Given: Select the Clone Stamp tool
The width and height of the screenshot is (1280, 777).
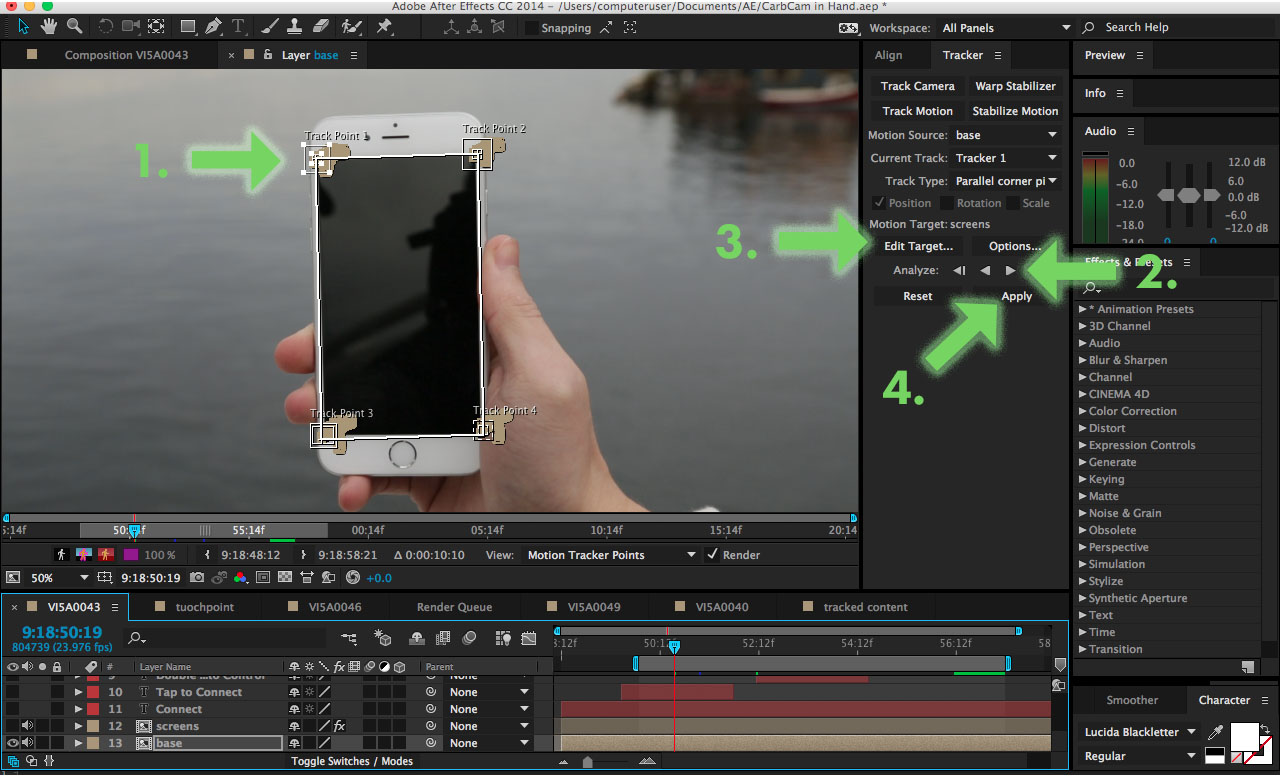Looking at the screenshot, I should [x=295, y=27].
